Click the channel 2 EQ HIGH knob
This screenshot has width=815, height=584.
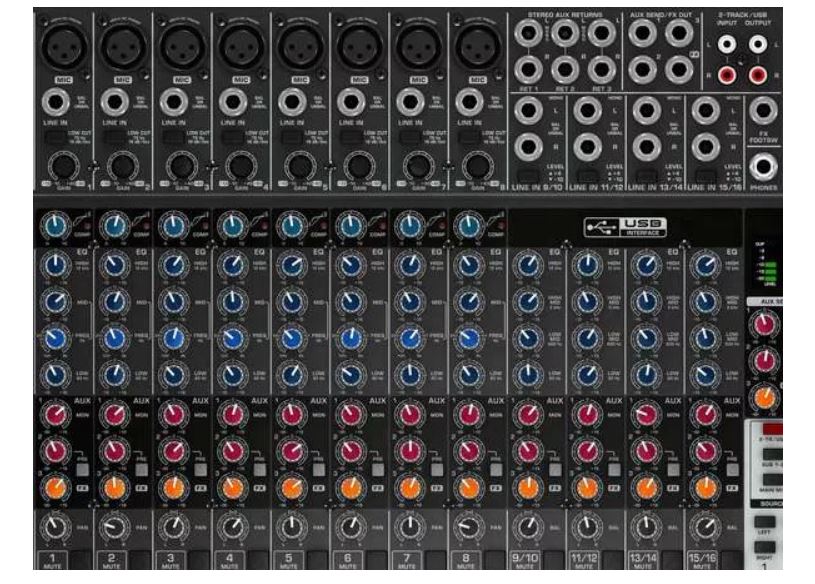[113, 266]
